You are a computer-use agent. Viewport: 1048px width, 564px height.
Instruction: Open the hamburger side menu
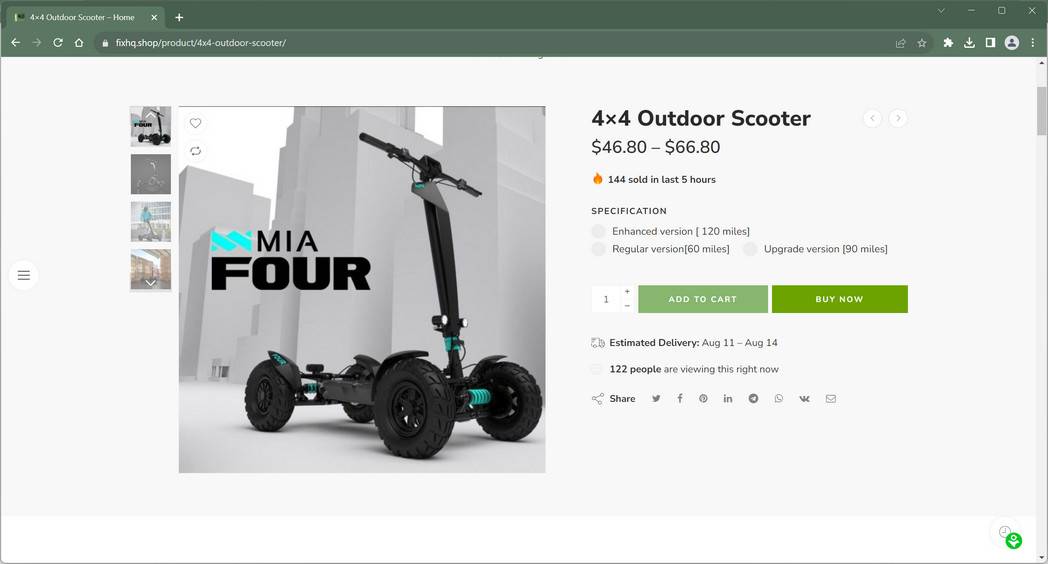[x=23, y=275]
